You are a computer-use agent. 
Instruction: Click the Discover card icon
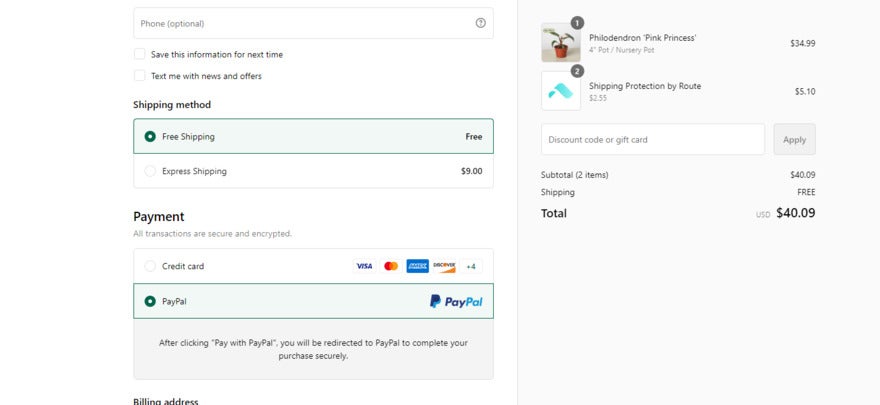444,266
